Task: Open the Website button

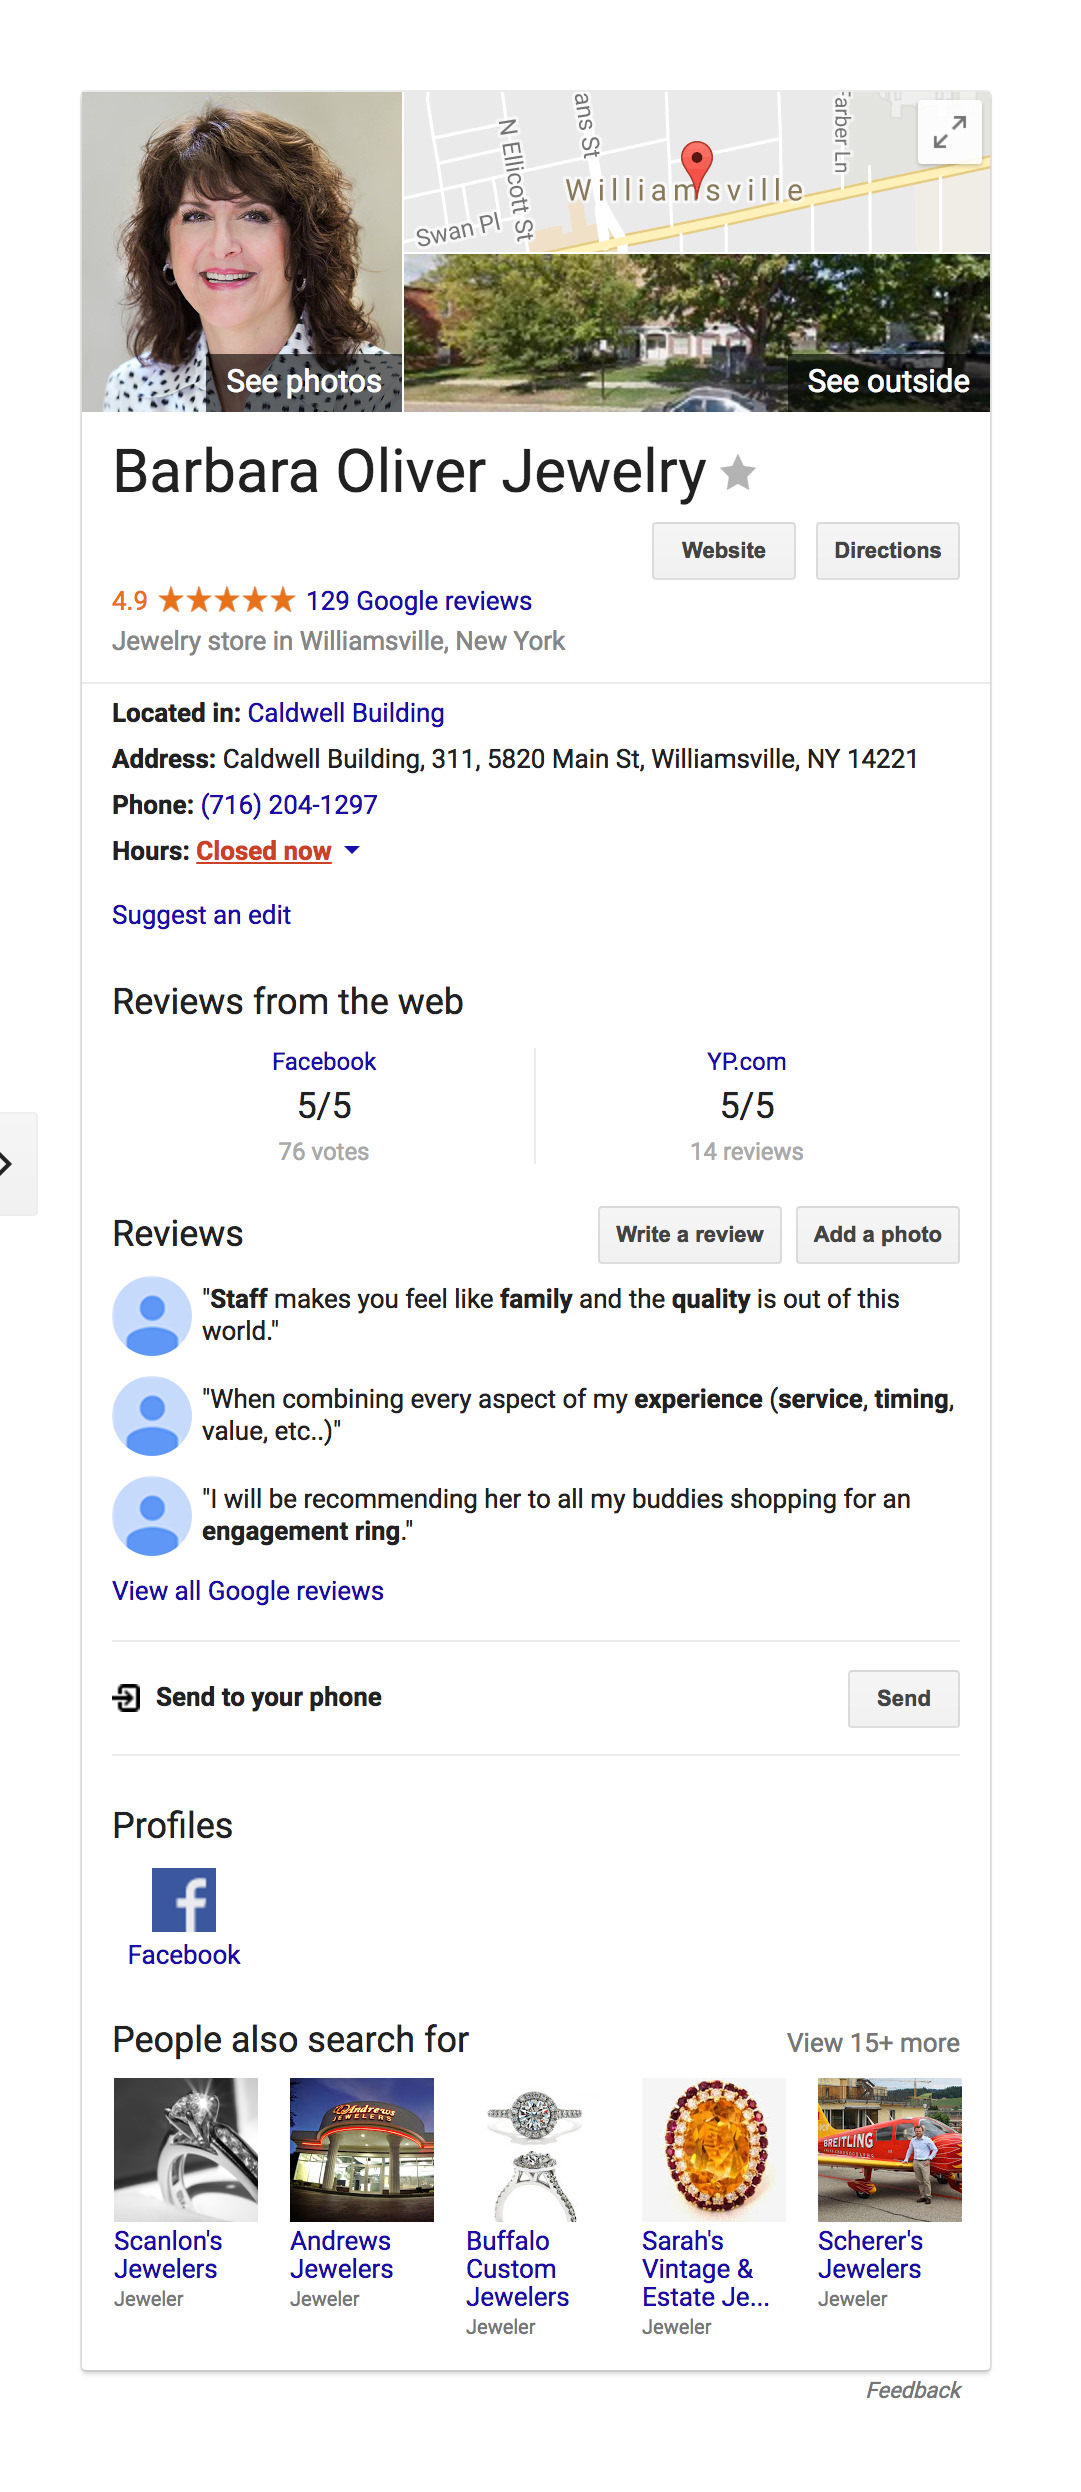Action: 724,550
